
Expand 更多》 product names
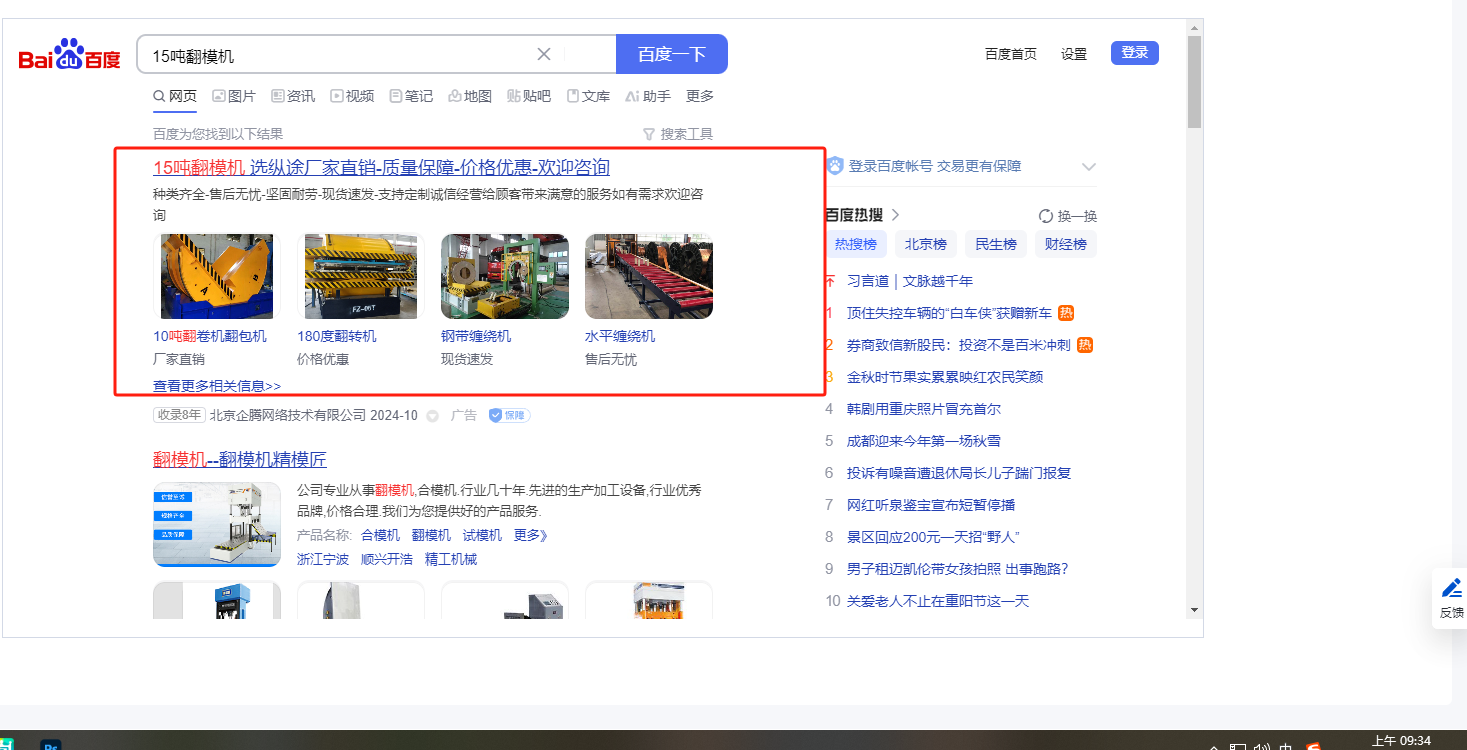531,535
